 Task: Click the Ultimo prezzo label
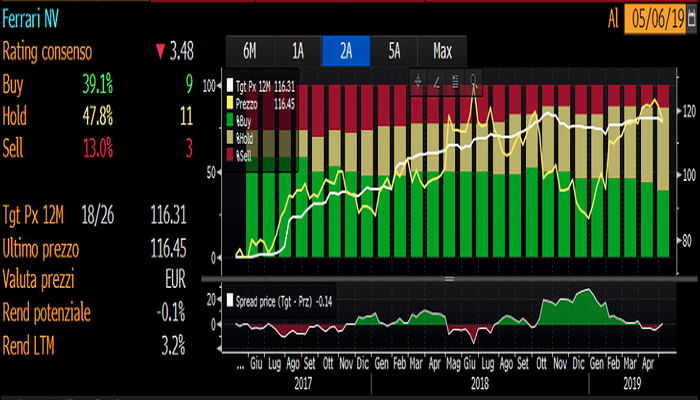coord(41,249)
